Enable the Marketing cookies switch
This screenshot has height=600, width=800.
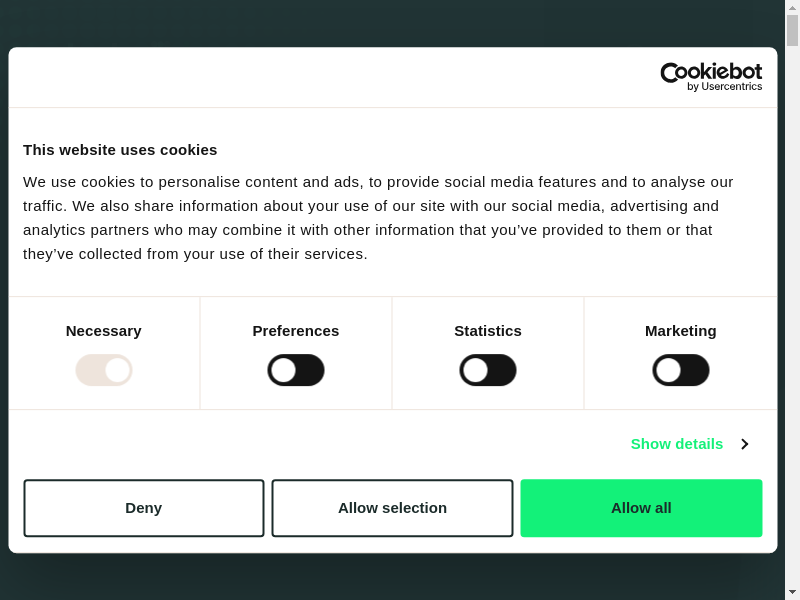(x=681, y=370)
